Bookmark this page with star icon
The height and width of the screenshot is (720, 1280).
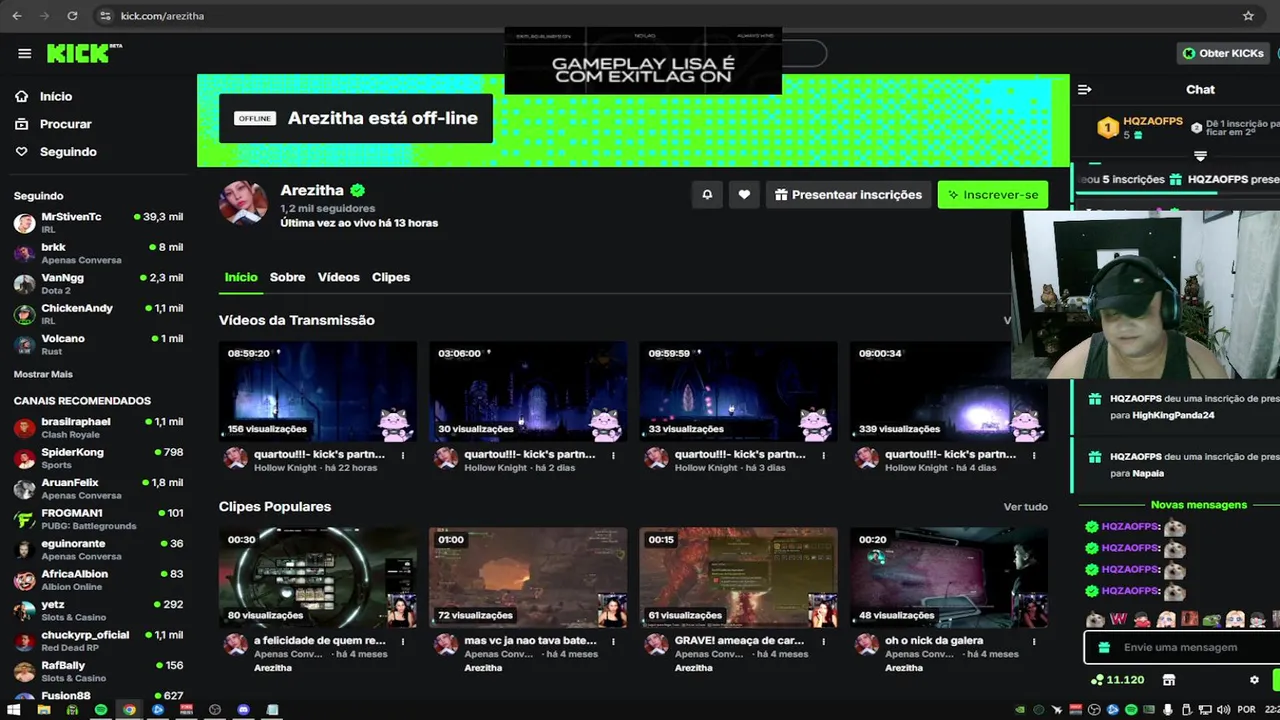pyautogui.click(x=1248, y=16)
